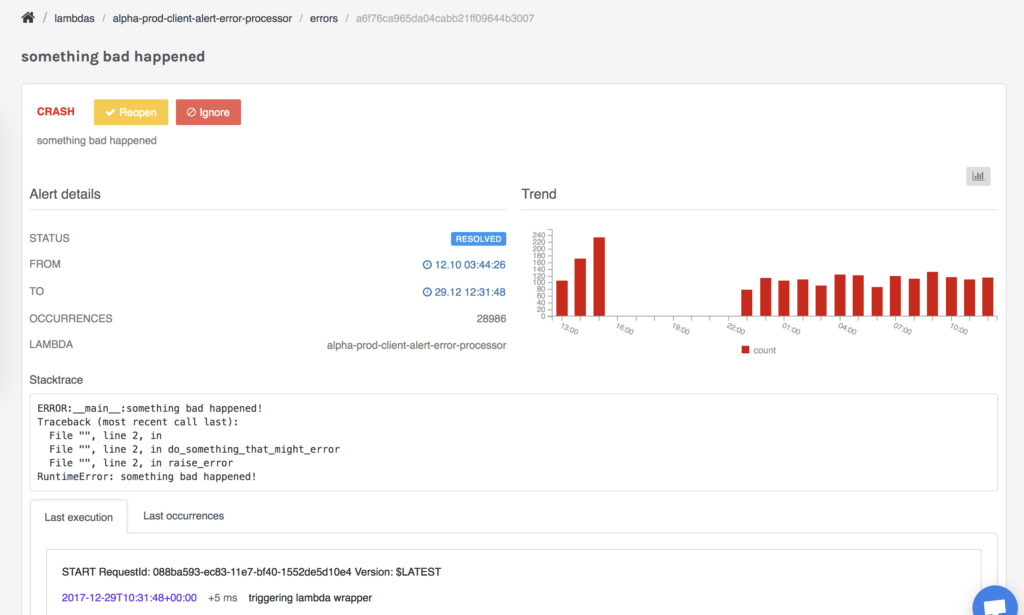The width and height of the screenshot is (1024, 615).
Task: Click the clock icon beside the FROM timestamp
Action: click(x=428, y=264)
